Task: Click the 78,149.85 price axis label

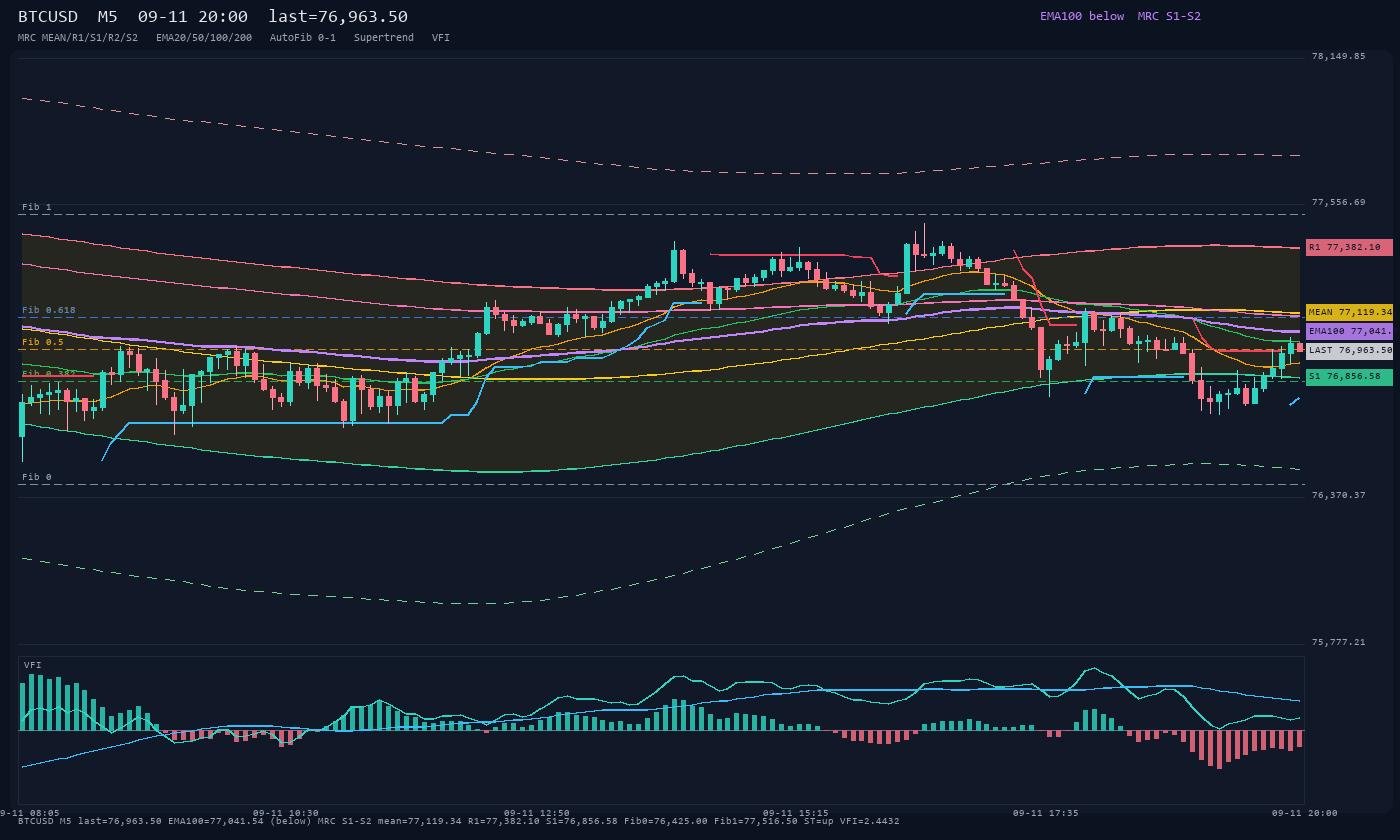Action: tap(1338, 56)
